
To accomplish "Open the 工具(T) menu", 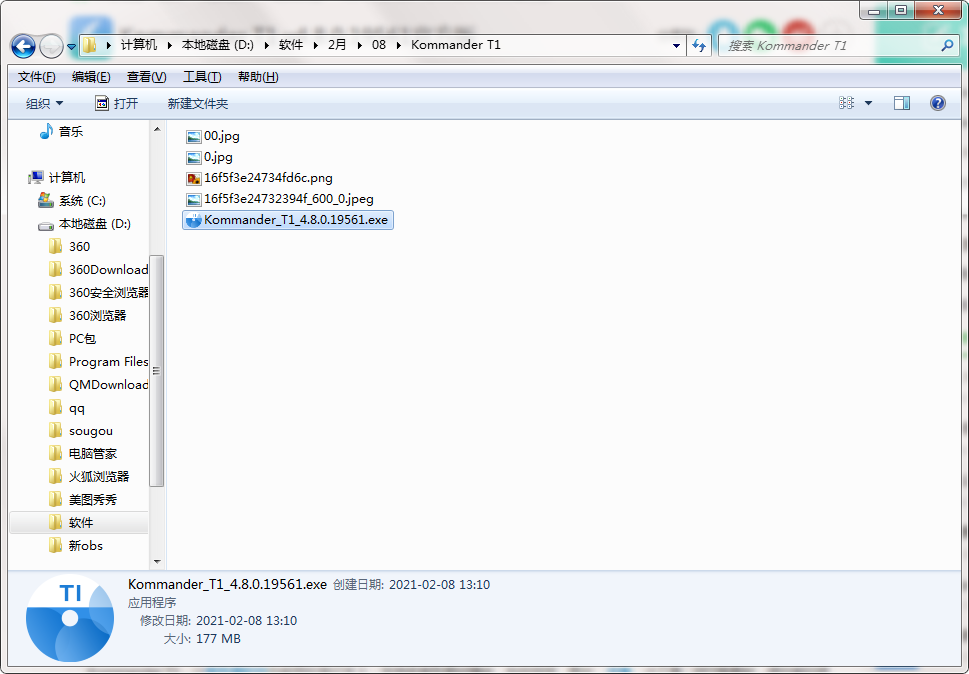I will pos(202,77).
